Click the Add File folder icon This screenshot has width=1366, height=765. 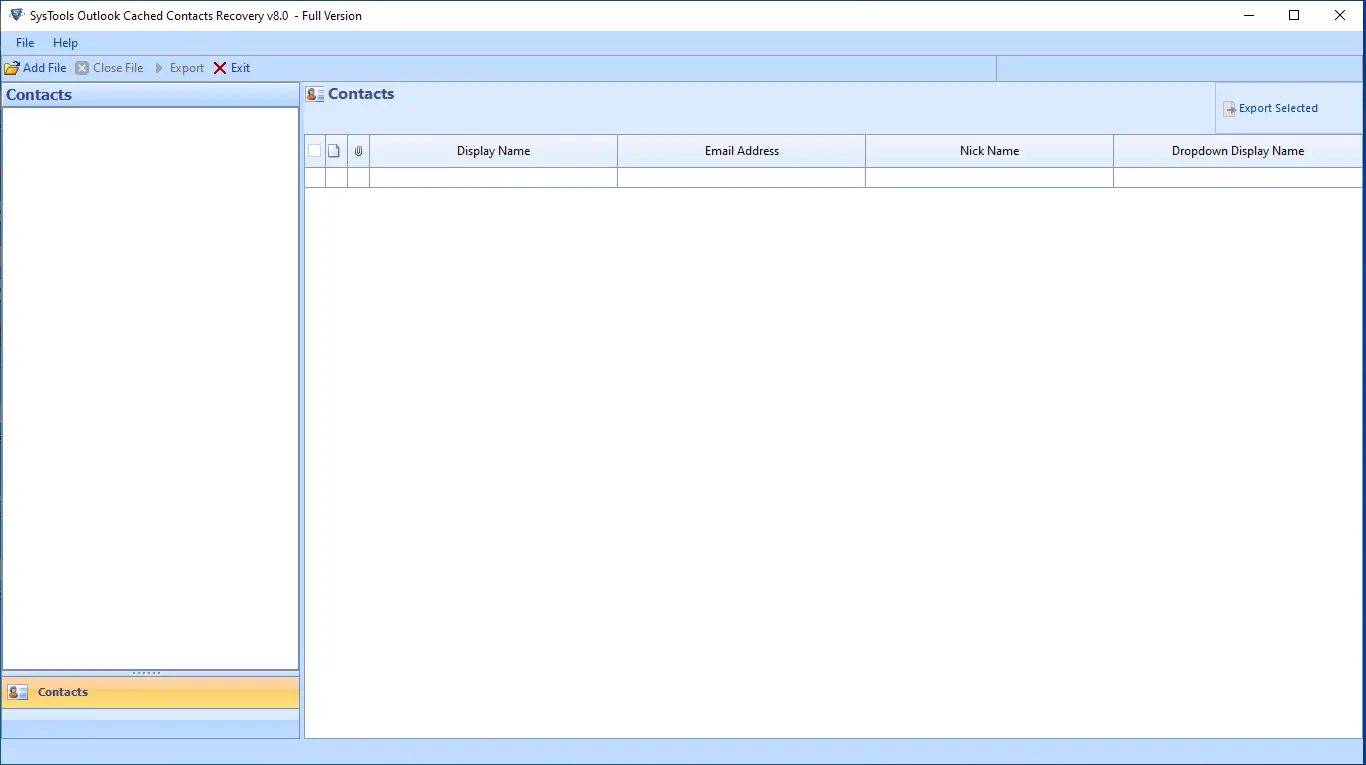12,68
